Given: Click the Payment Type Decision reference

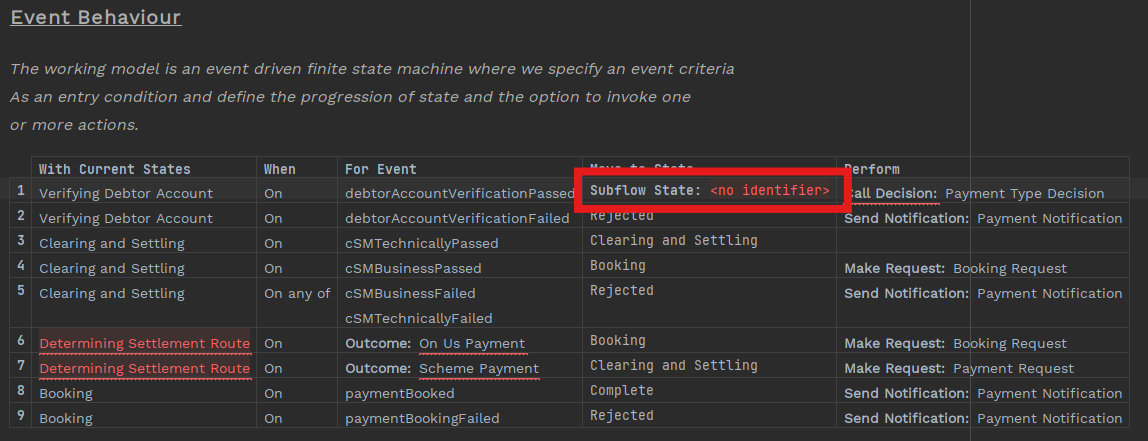Looking at the screenshot, I should 1024,193.
